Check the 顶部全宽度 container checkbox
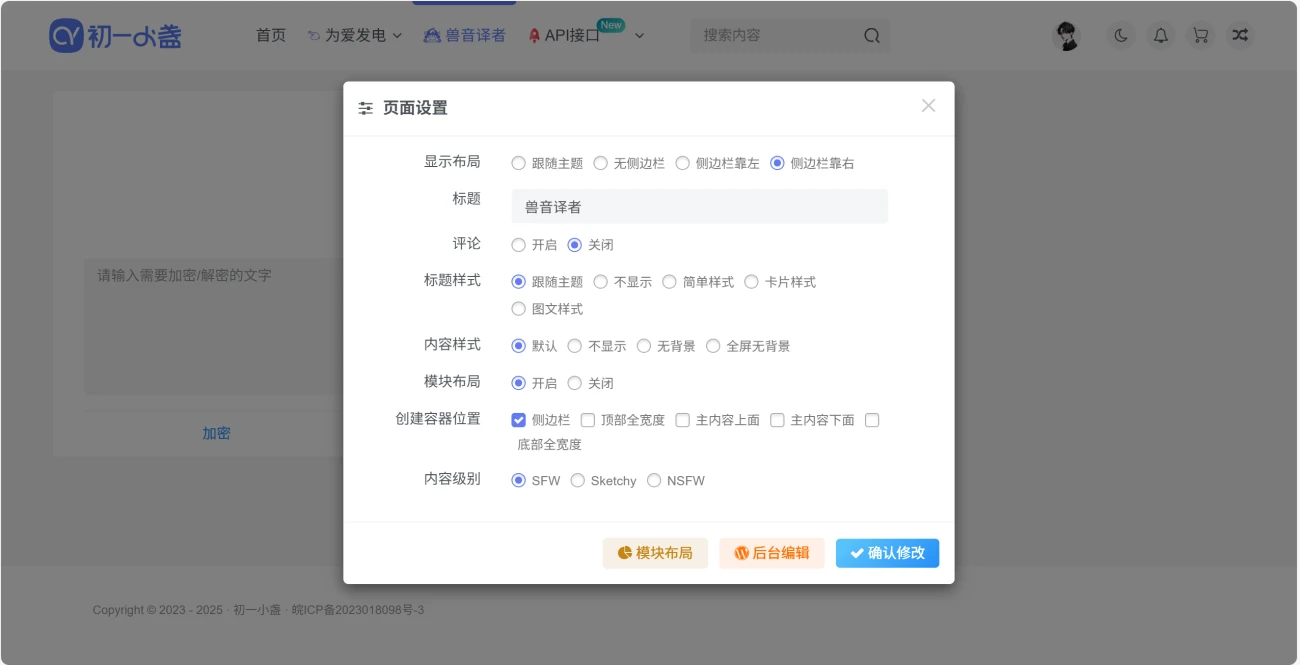 588,420
